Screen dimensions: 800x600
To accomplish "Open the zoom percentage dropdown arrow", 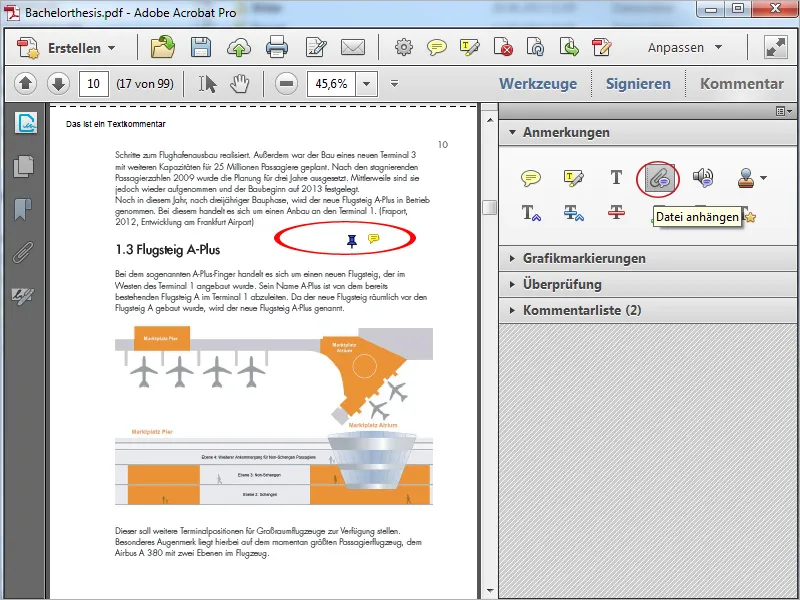I will [x=366, y=84].
